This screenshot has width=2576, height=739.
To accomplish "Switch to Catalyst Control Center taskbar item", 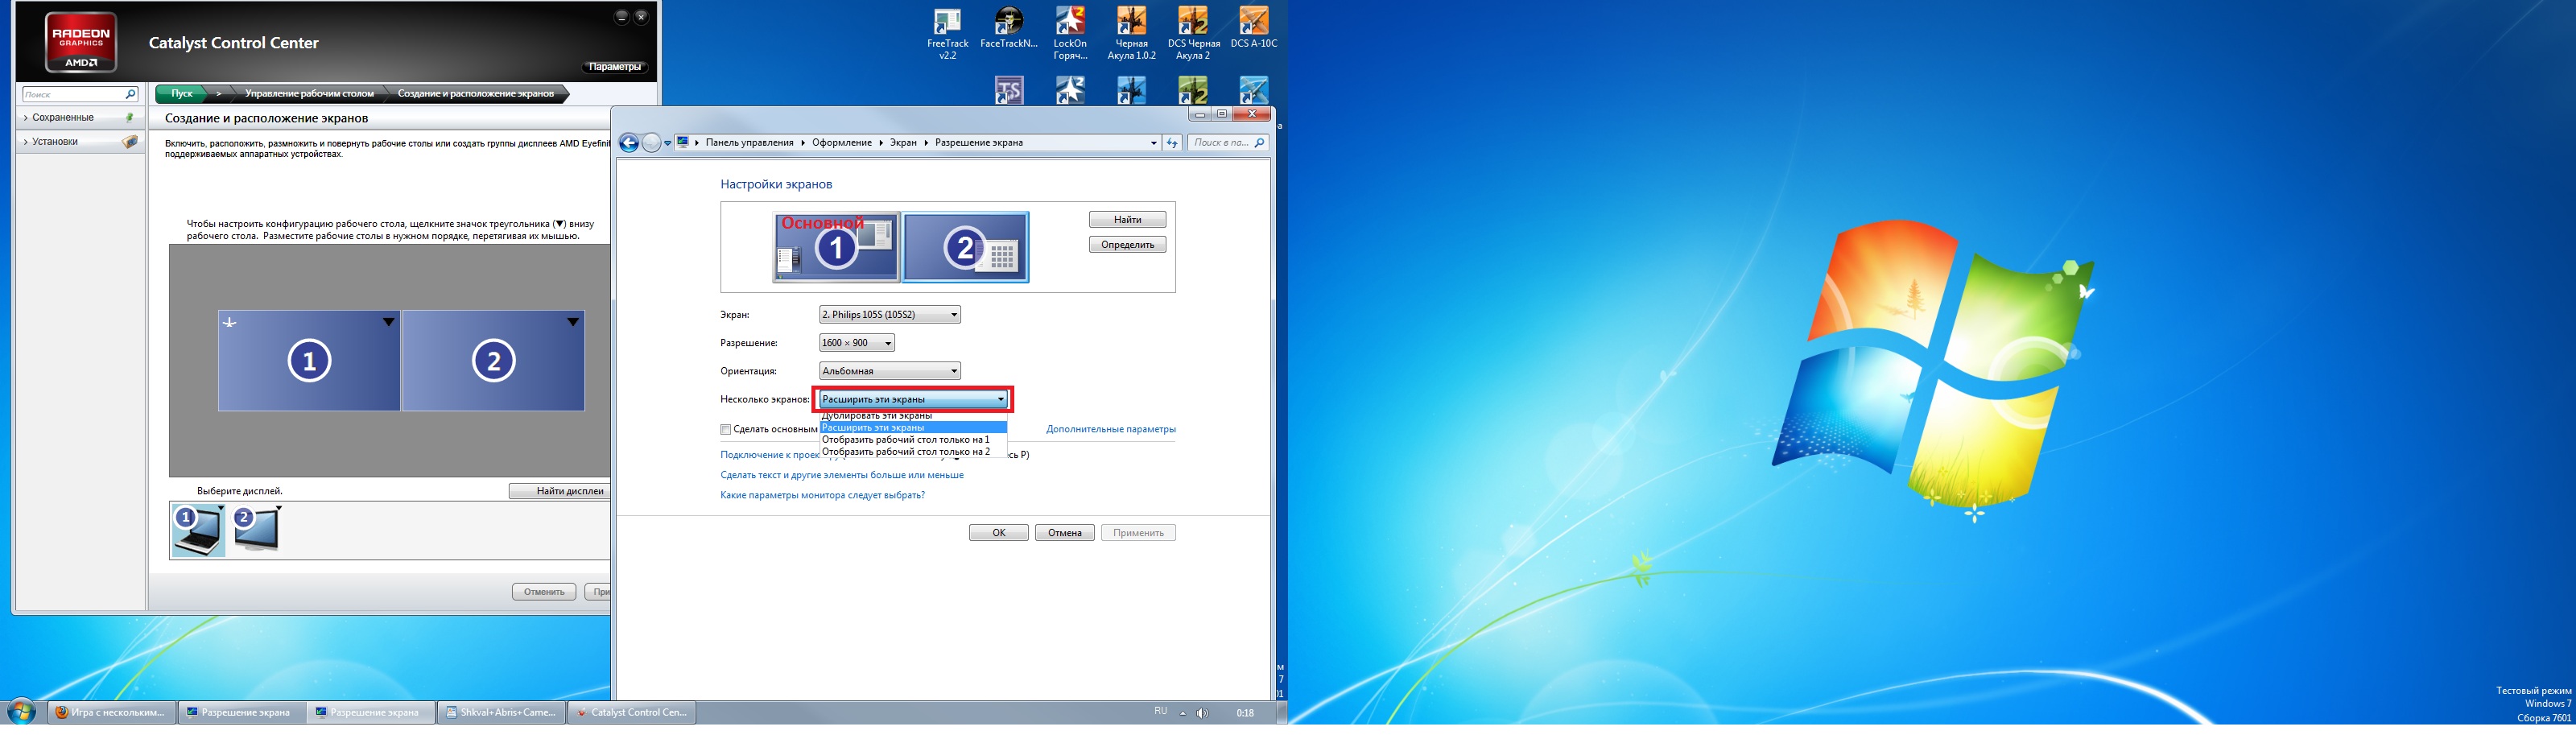I will pyautogui.click(x=632, y=712).
